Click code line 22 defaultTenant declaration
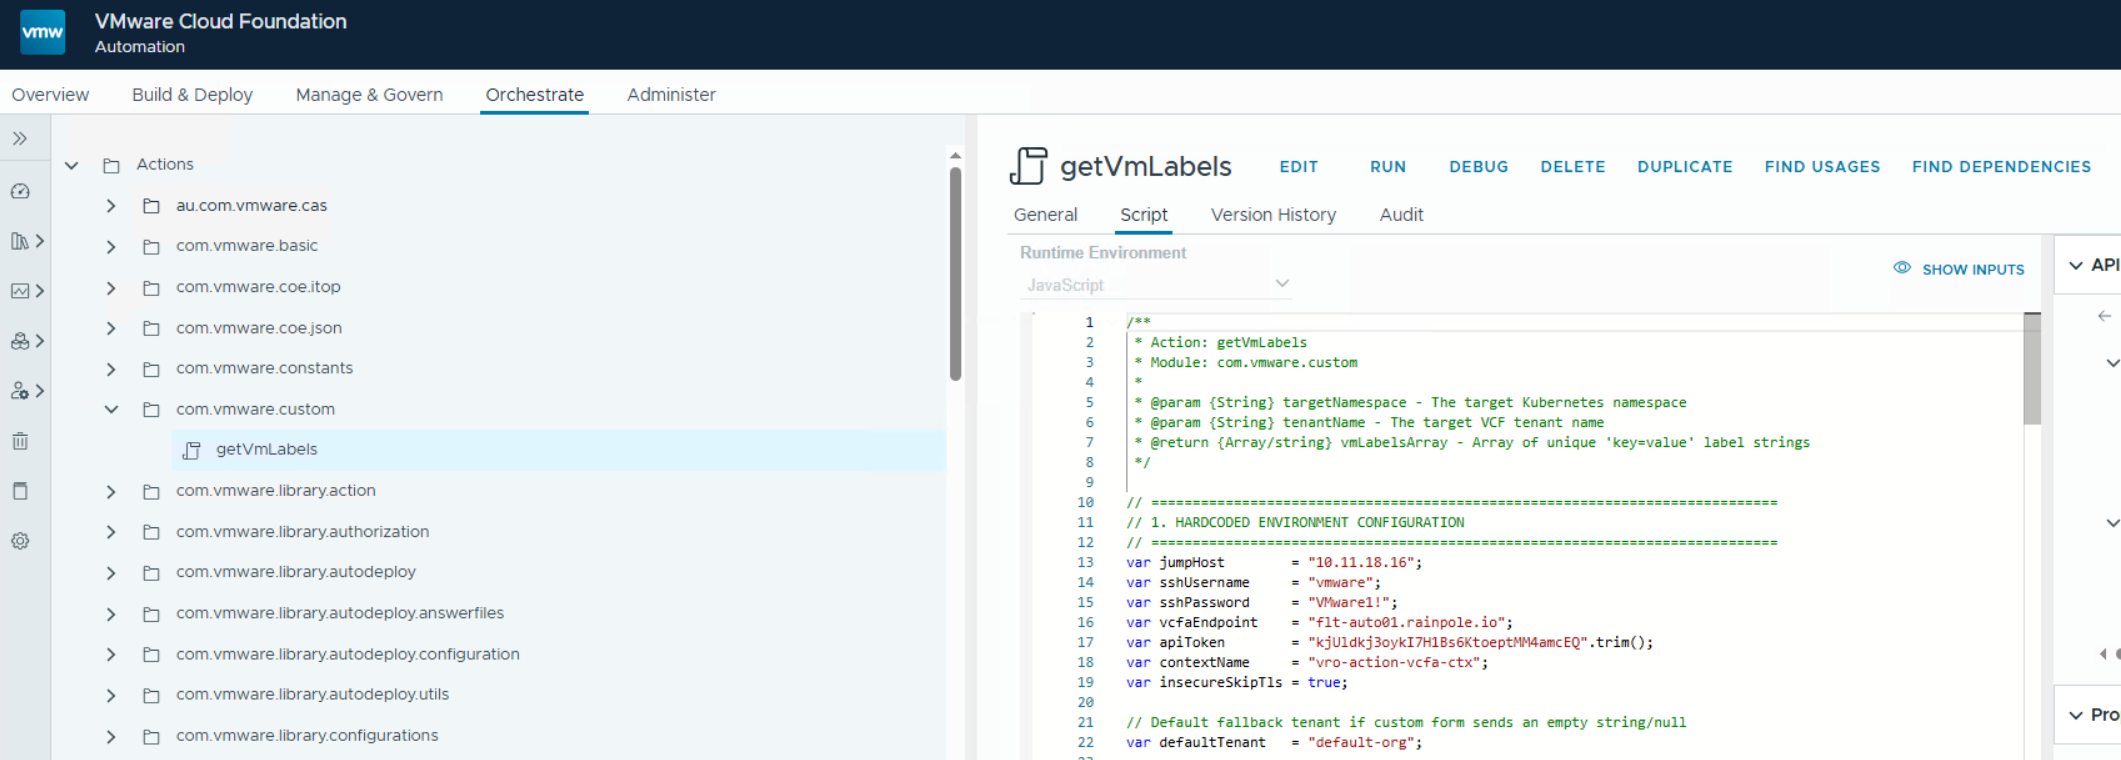Image resolution: width=2121 pixels, height=760 pixels. [1274, 743]
